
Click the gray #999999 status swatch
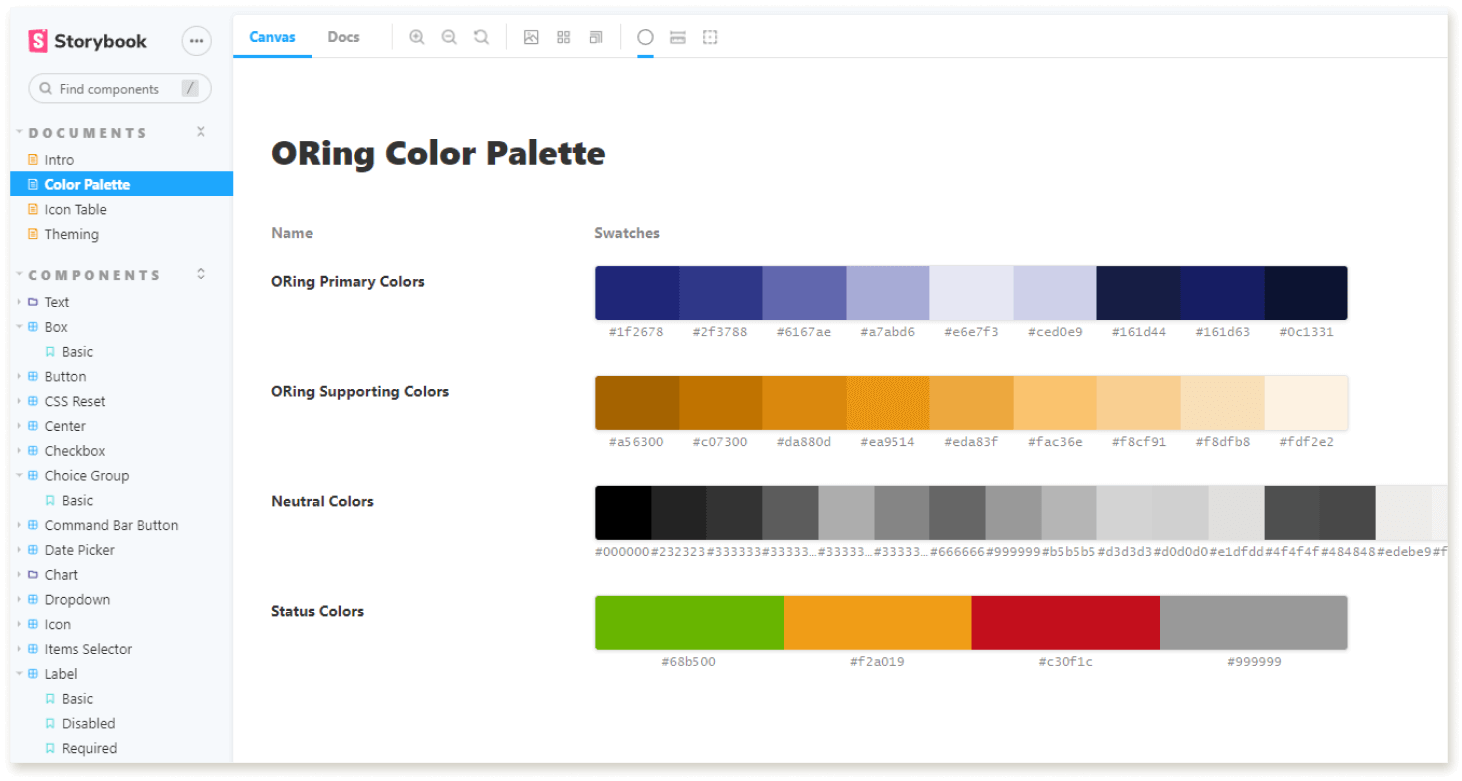1254,623
